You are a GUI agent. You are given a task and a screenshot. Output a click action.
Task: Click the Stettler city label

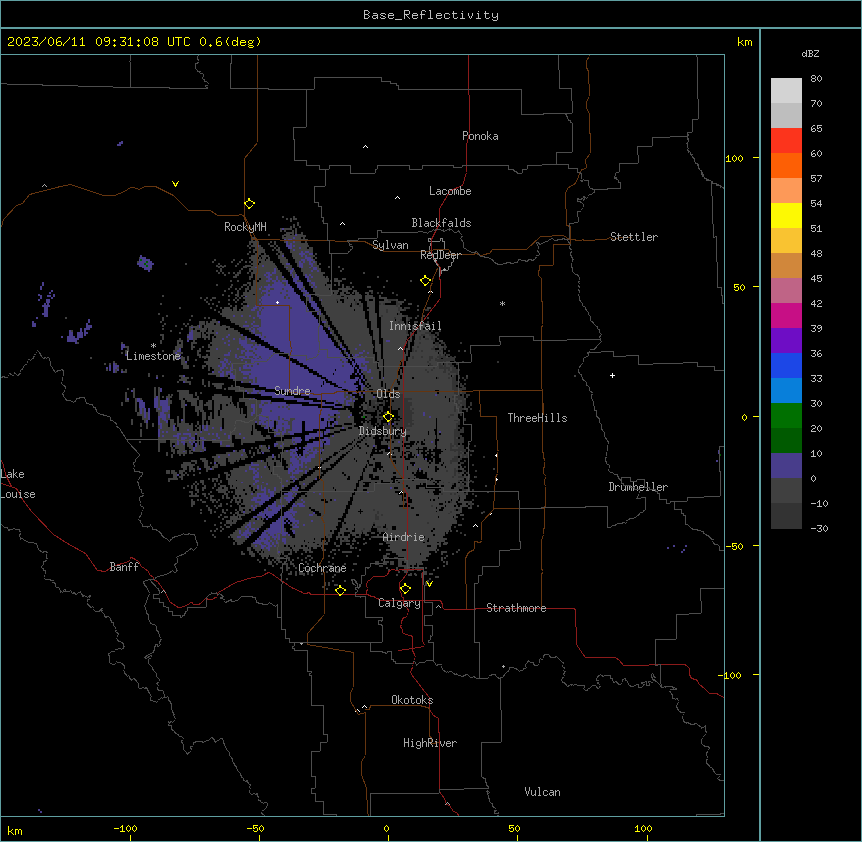pyautogui.click(x=634, y=237)
